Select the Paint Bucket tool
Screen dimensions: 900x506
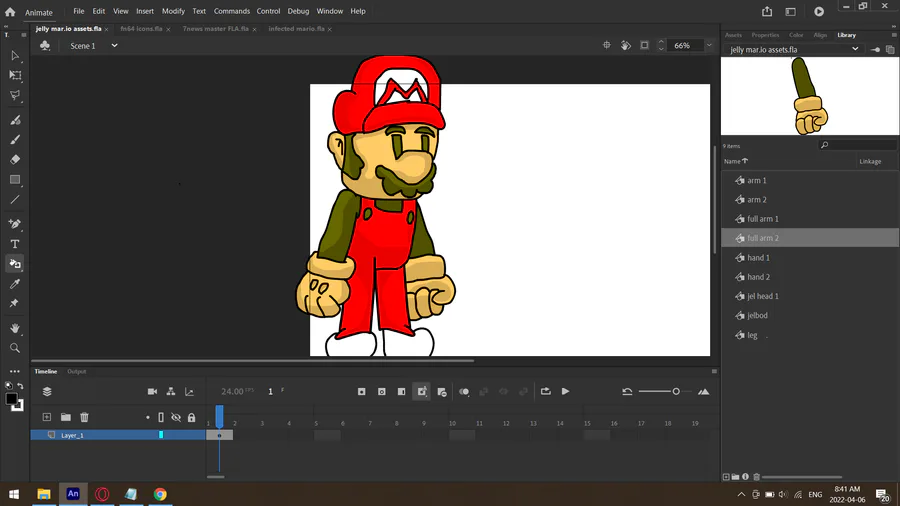coord(15,264)
